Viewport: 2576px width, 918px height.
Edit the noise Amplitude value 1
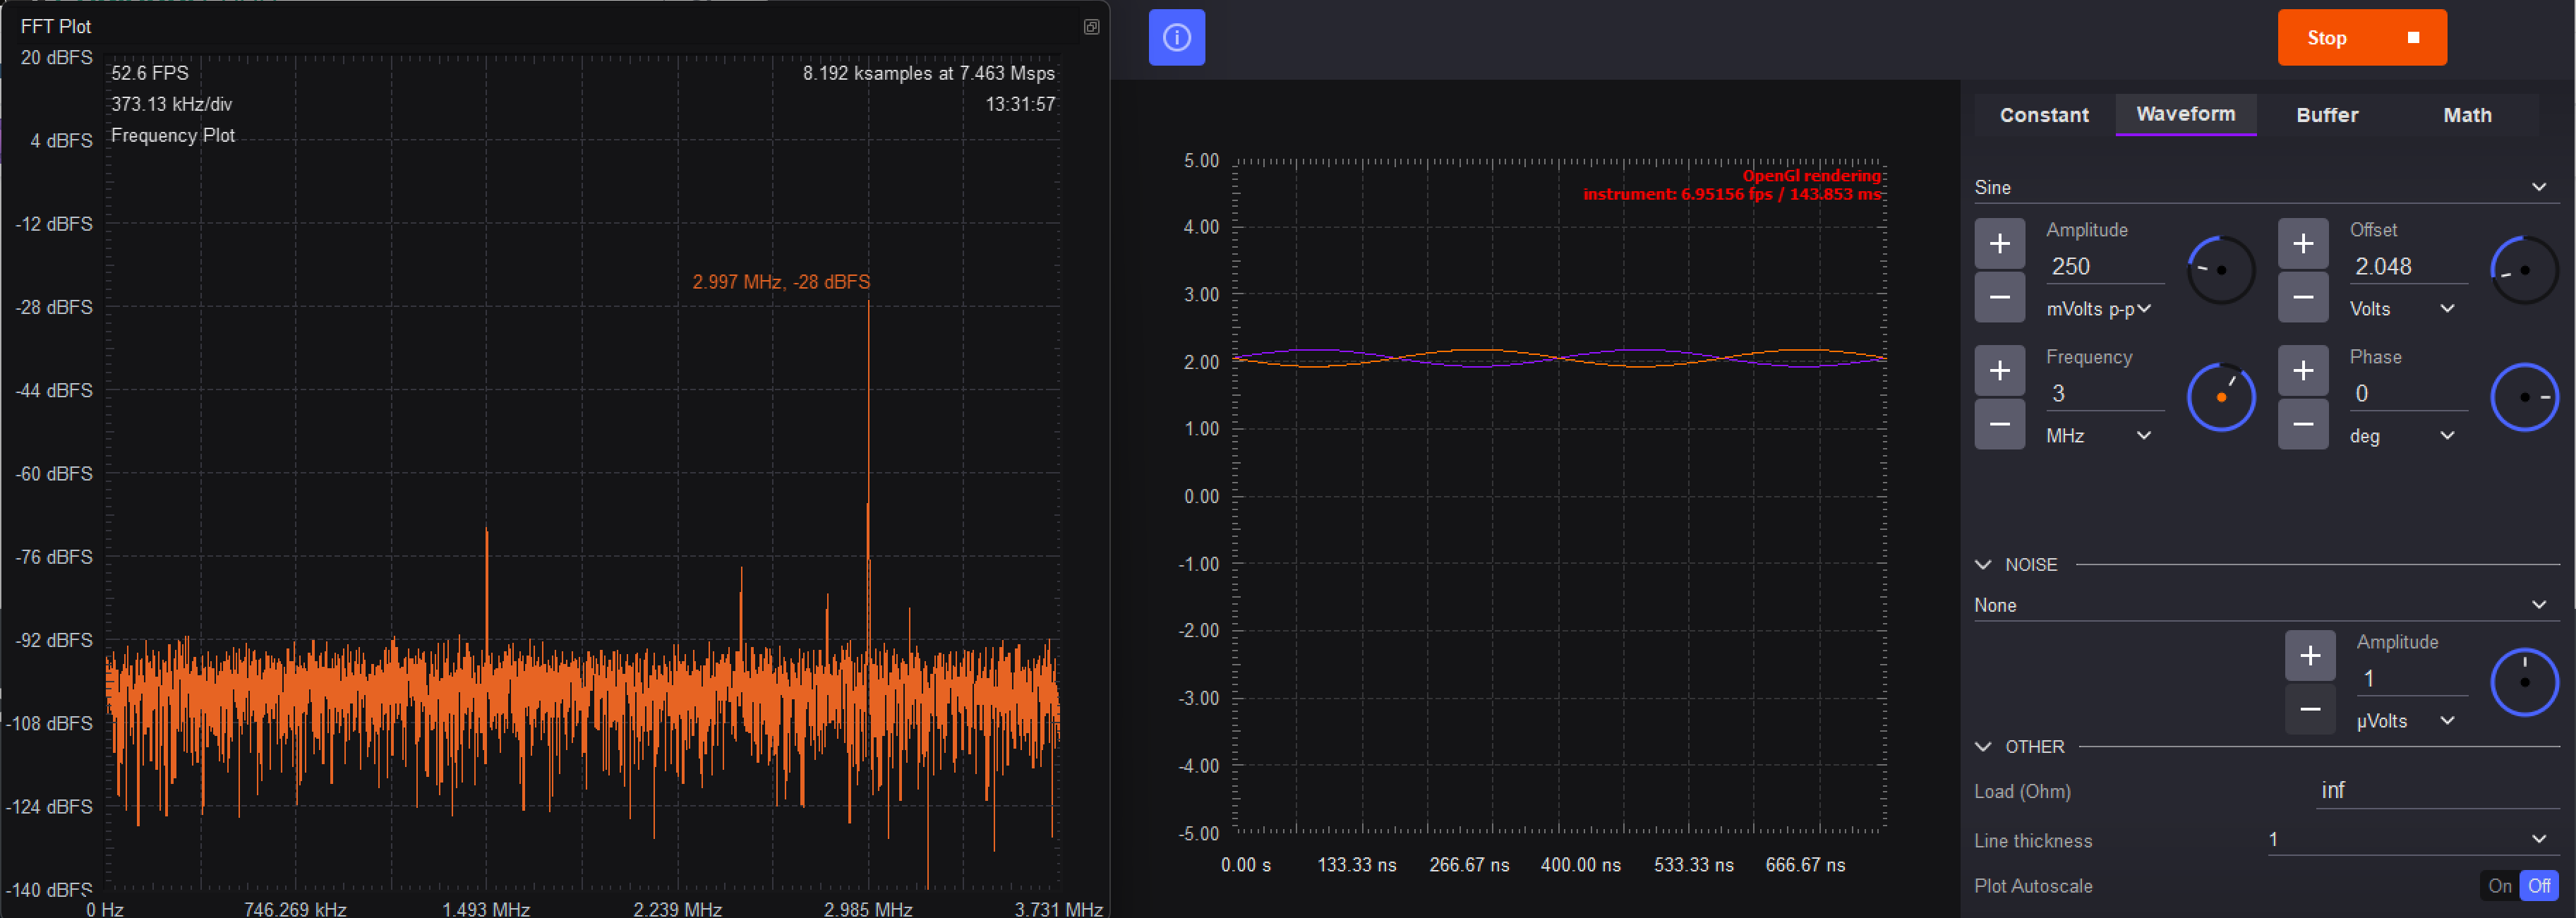[2411, 679]
